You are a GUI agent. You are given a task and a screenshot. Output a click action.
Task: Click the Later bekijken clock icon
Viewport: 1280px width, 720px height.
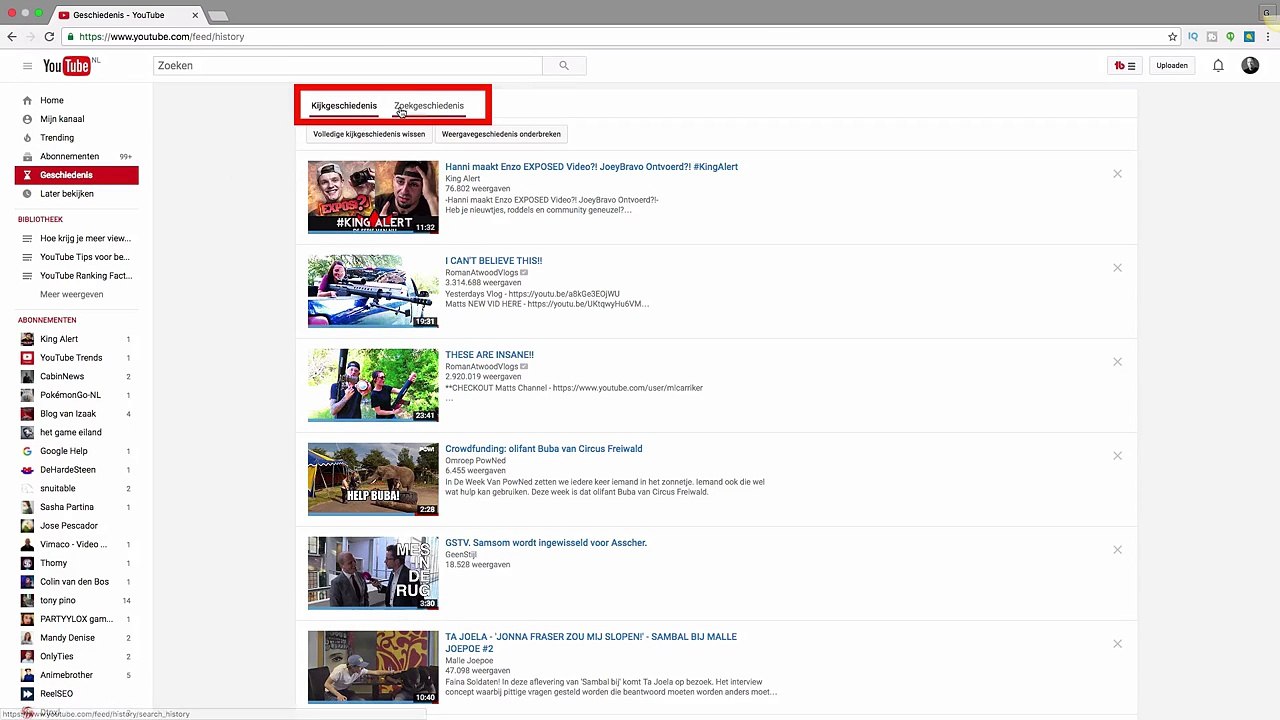(x=27, y=194)
